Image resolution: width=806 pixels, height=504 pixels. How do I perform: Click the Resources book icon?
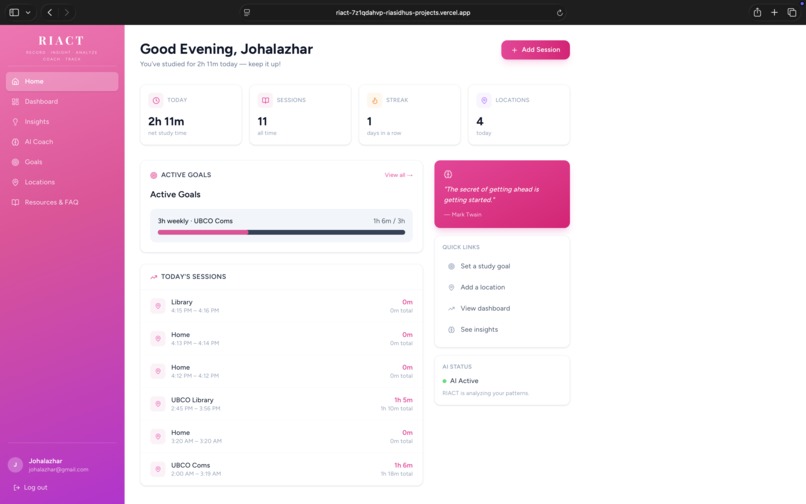[15, 202]
